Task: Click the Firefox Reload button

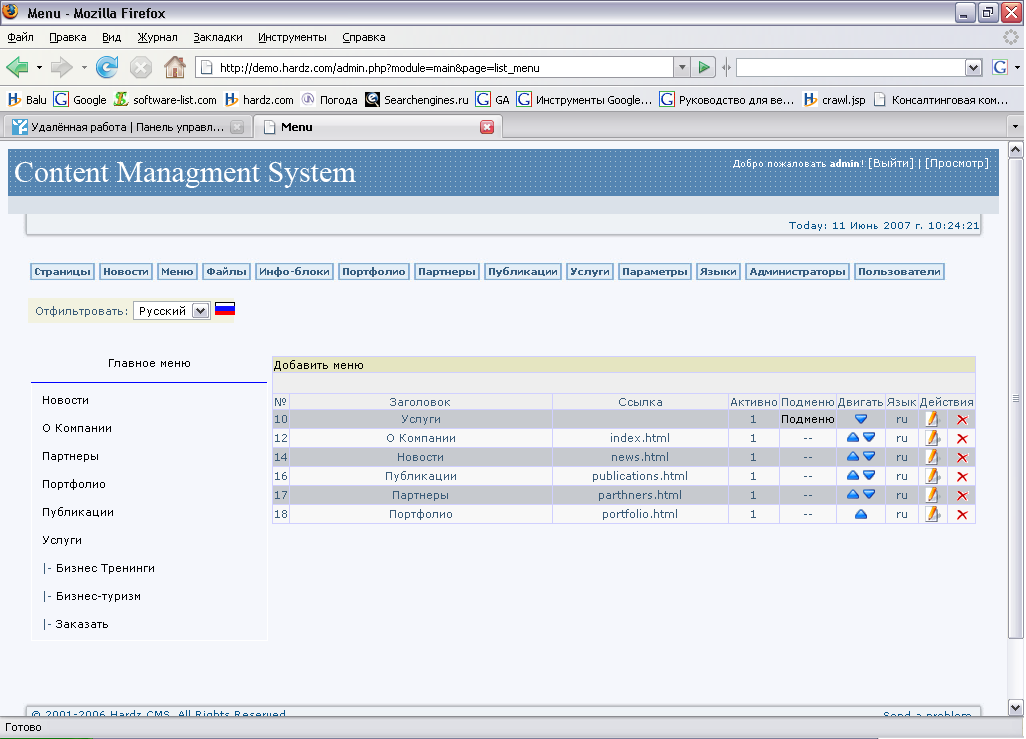Action: 107,67
